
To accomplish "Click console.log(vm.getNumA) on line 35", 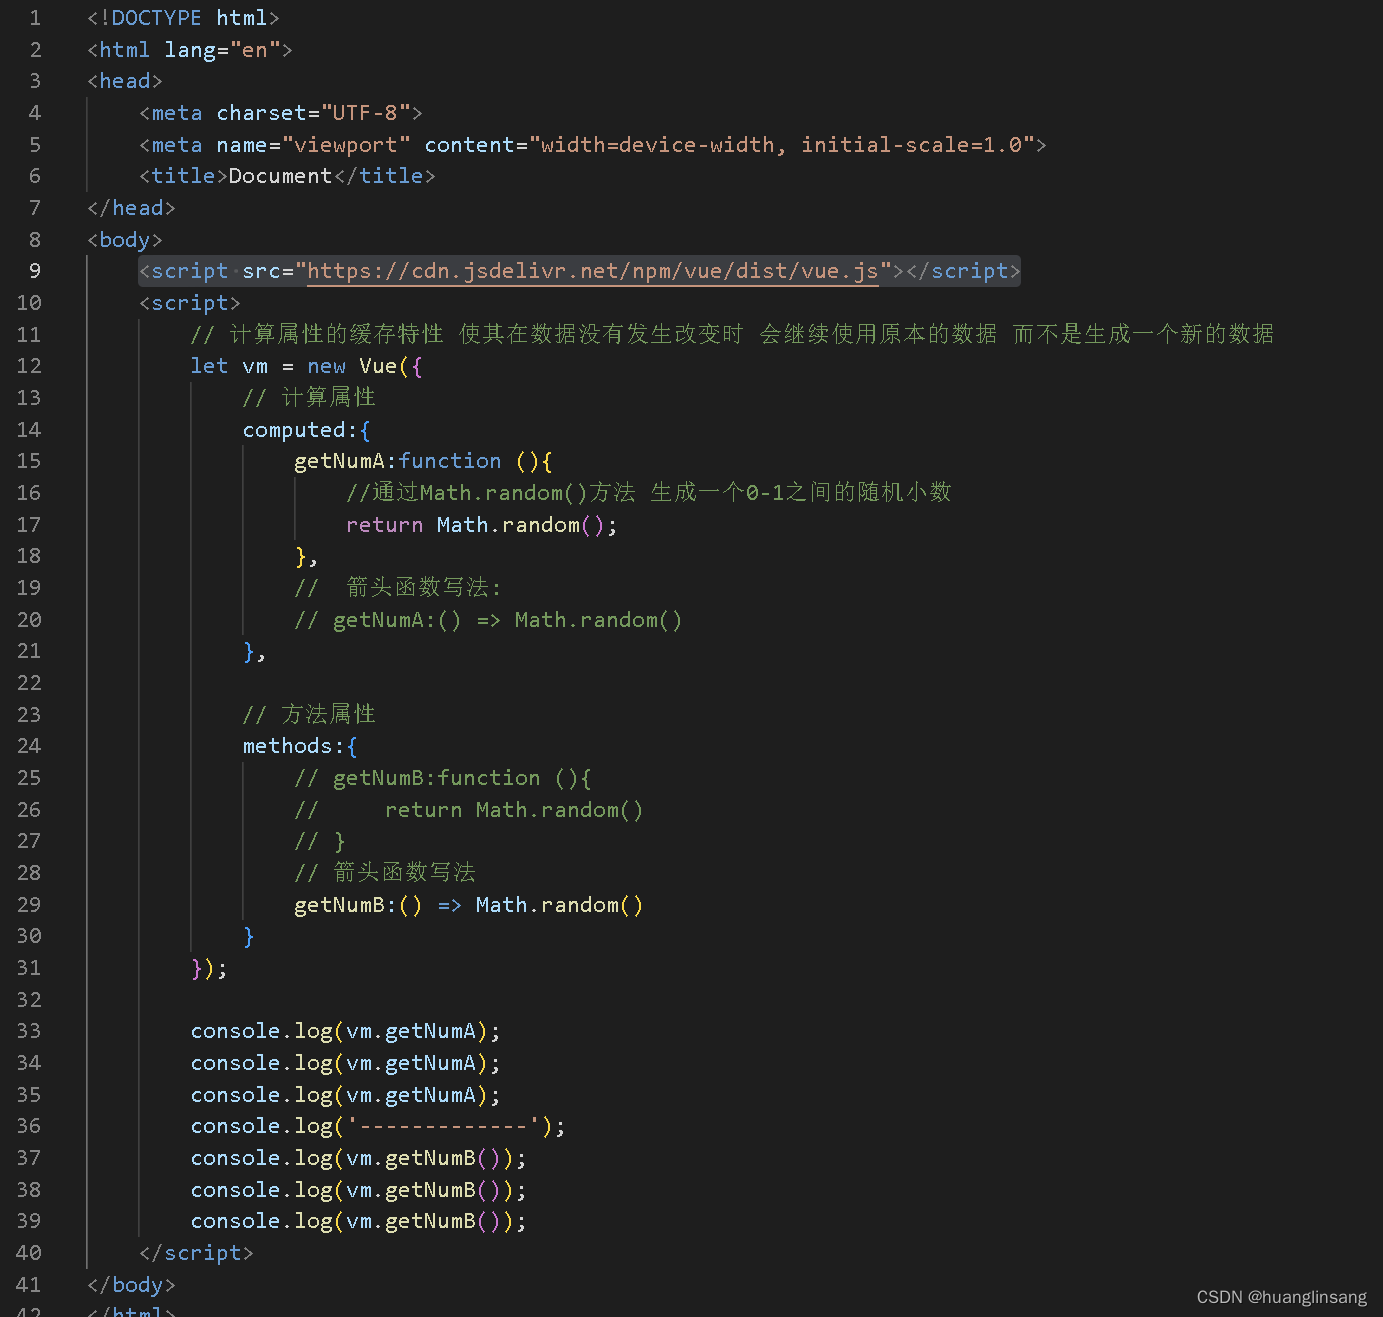I will pos(345,1095).
